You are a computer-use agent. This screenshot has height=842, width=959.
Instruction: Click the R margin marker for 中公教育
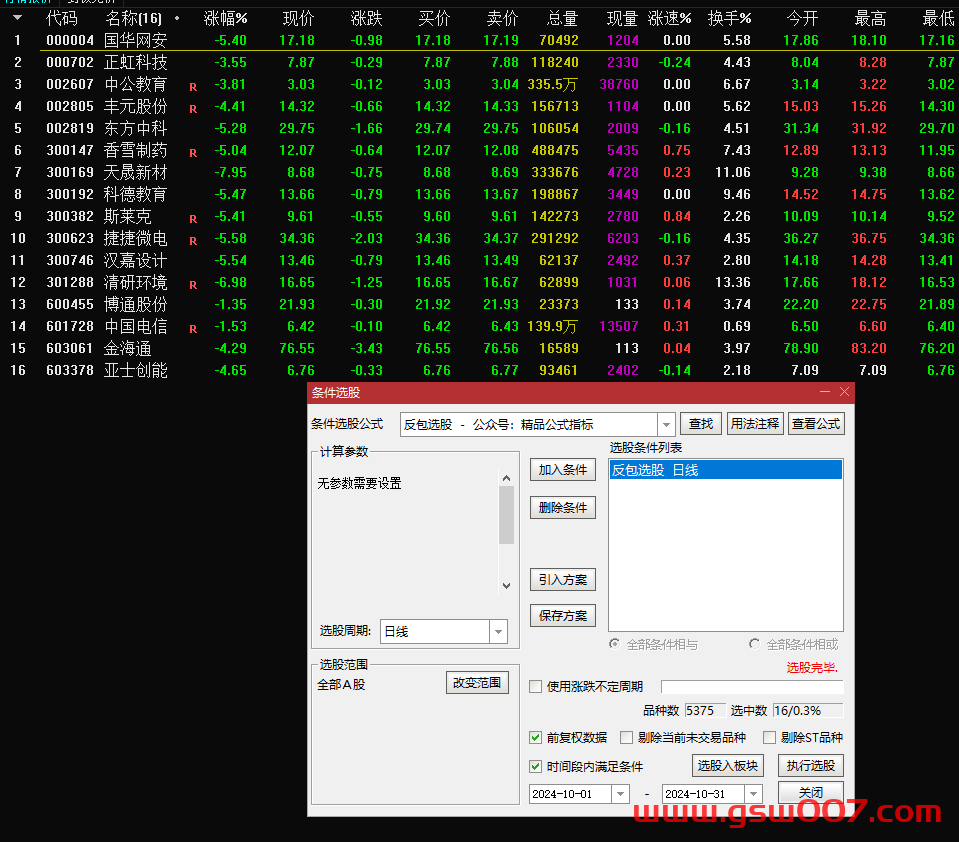pyautogui.click(x=193, y=87)
